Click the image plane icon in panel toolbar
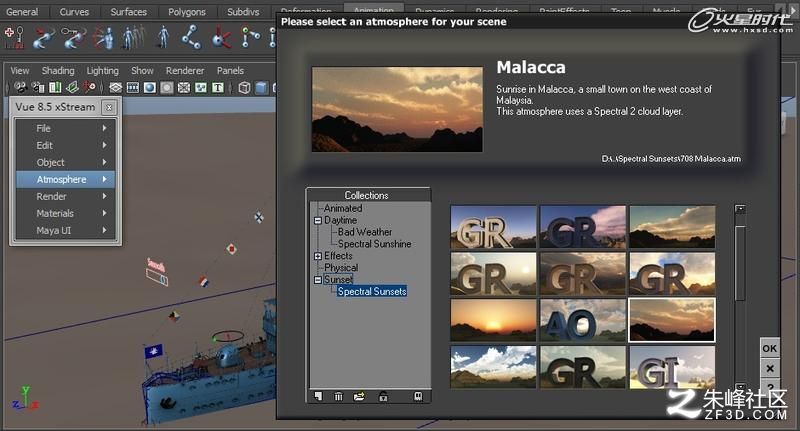 tap(72, 88)
